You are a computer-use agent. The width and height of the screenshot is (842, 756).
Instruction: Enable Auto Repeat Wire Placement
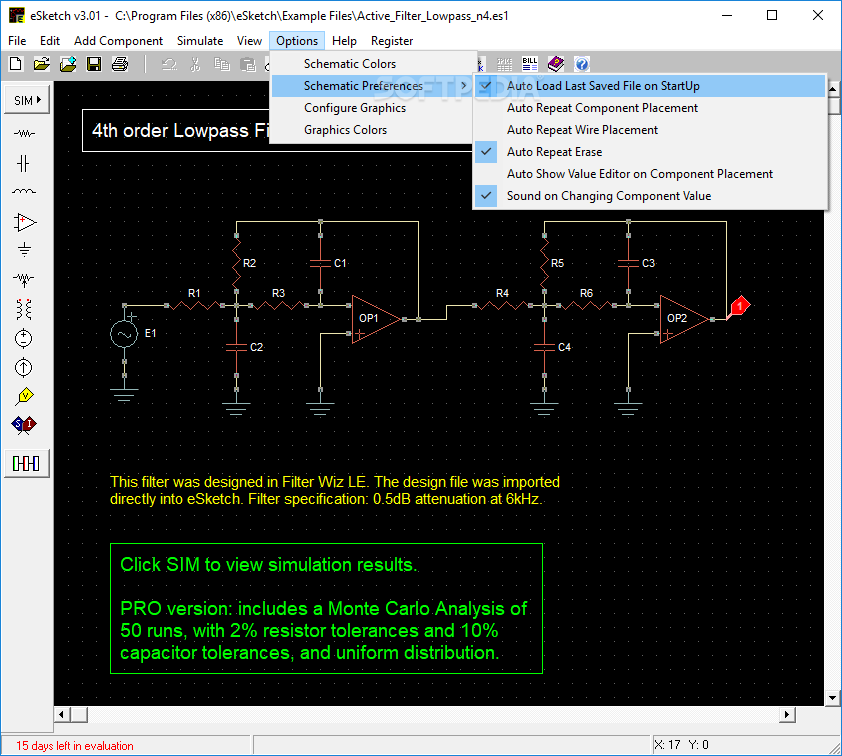649,130
